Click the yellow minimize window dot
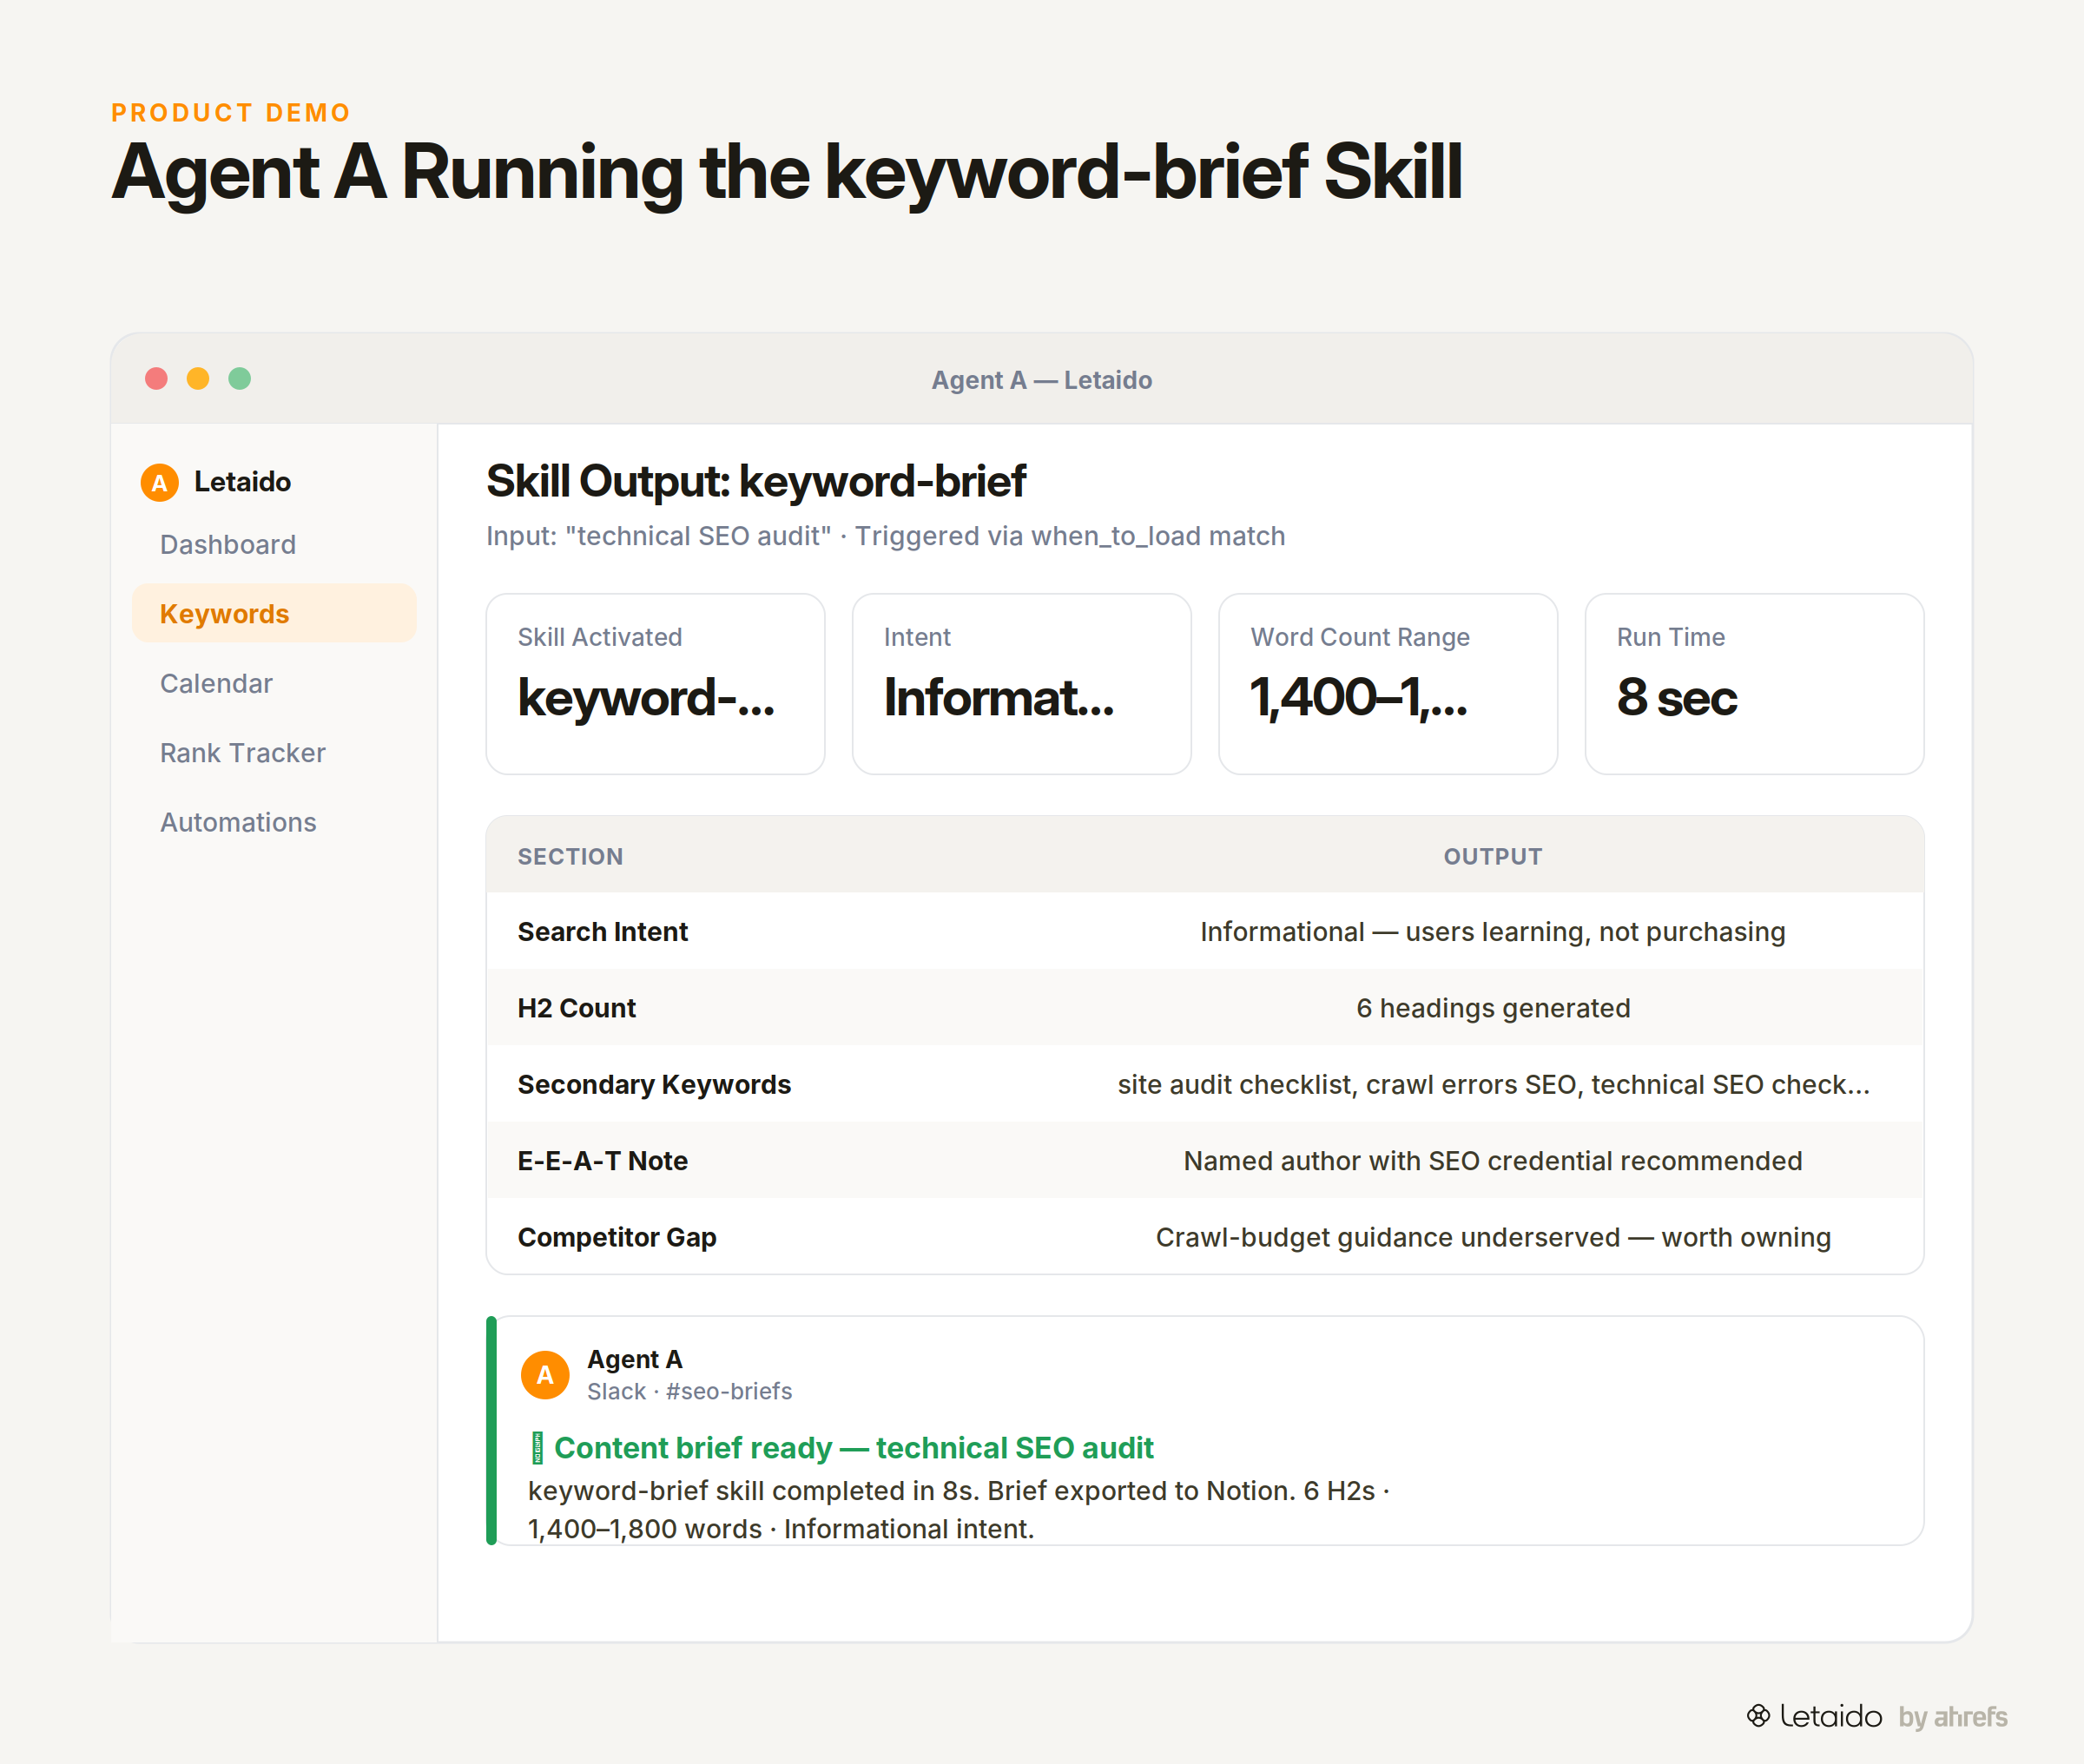2084x1764 pixels. pos(198,379)
